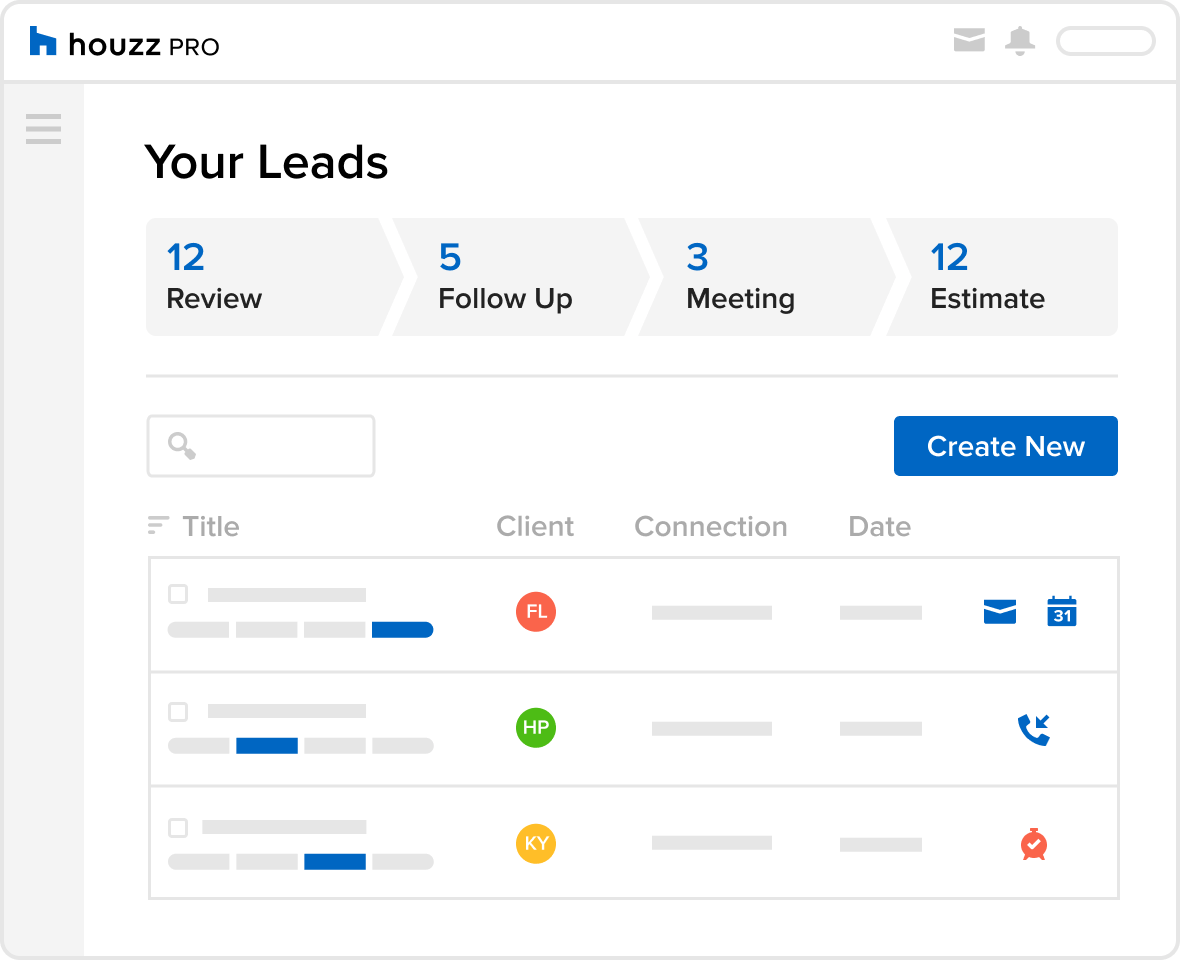Viewport: 1180px width, 960px height.
Task: Click the envelope icon in FL row
Action: [1000, 612]
